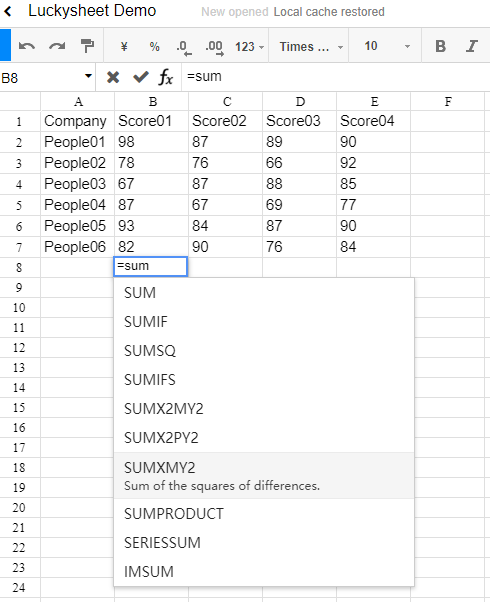Go back using the left chevron arrow
490x602 pixels.
pyautogui.click(x=8, y=12)
